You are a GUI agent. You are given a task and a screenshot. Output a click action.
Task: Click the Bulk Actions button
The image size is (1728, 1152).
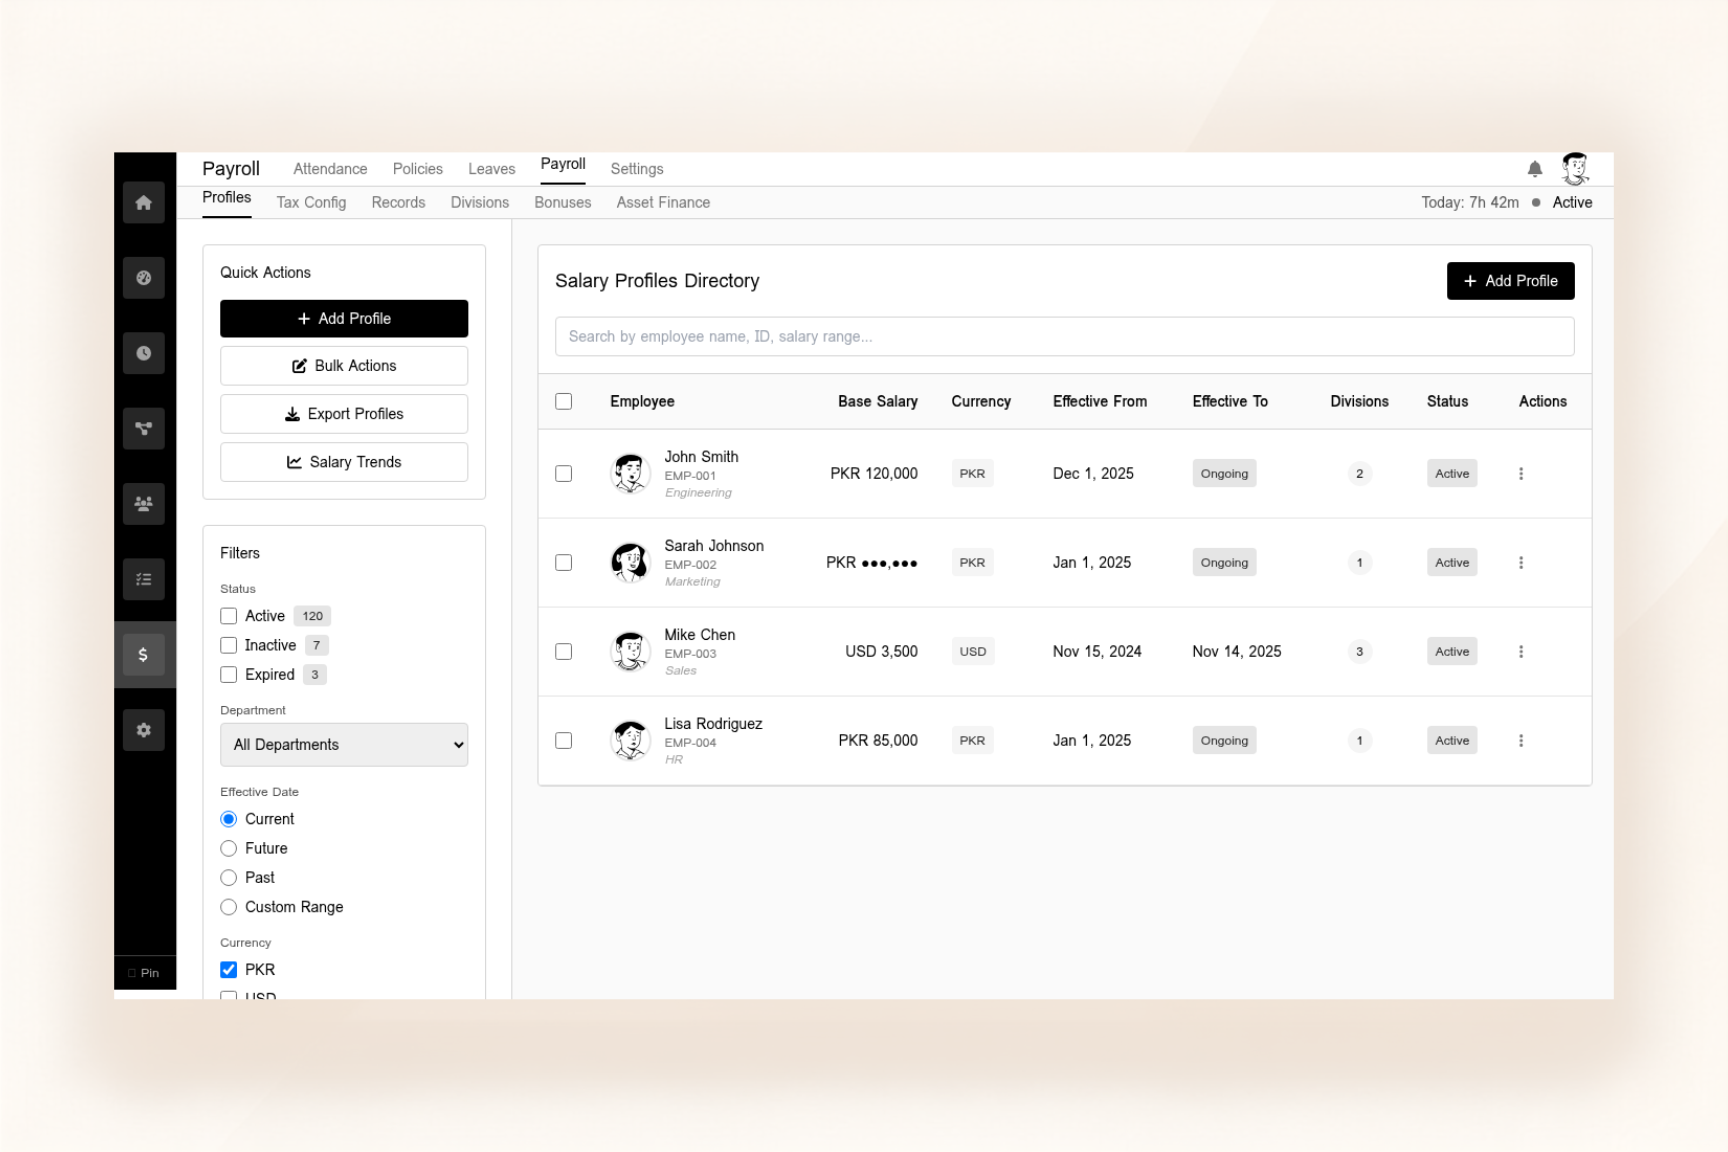pyautogui.click(x=344, y=366)
